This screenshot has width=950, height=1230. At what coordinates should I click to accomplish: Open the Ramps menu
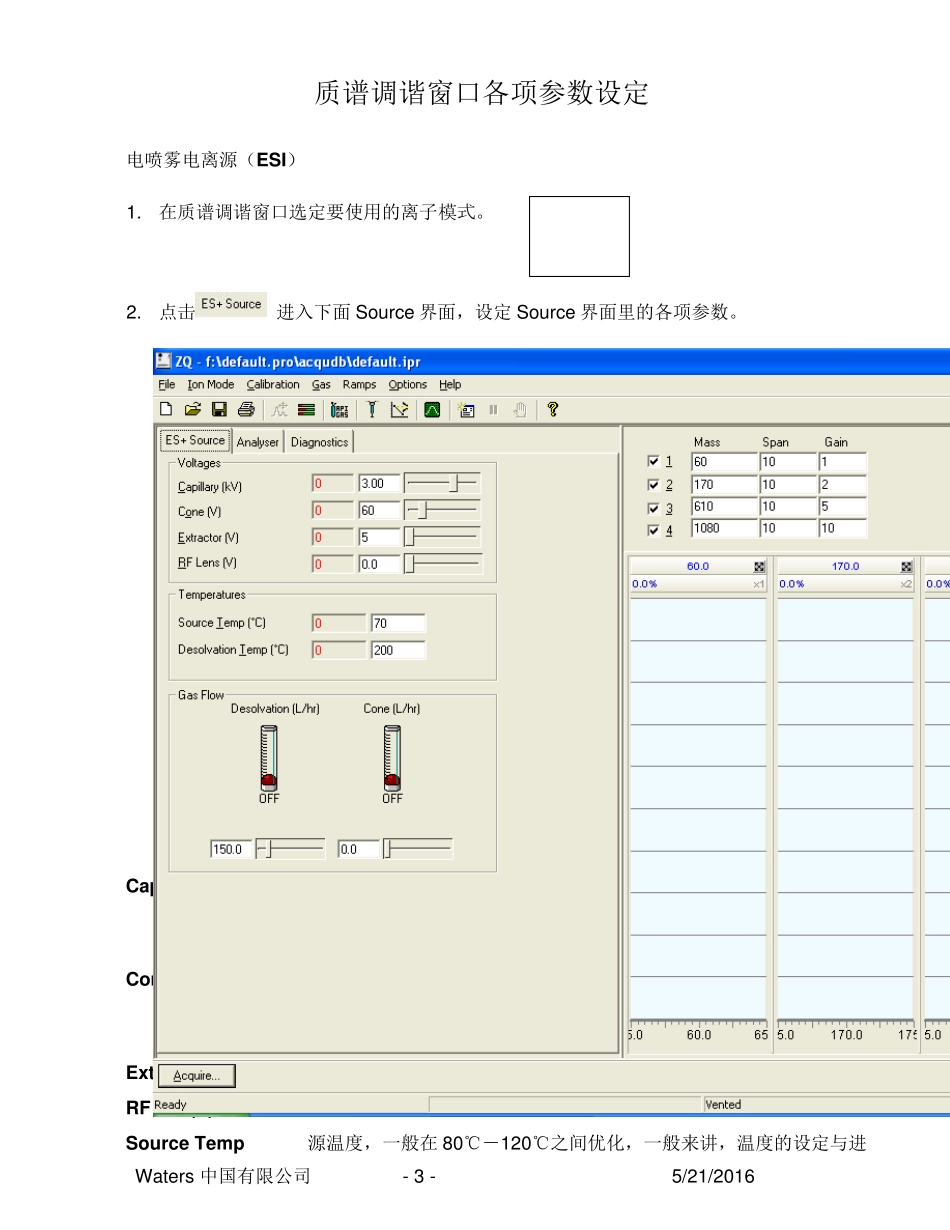click(359, 384)
